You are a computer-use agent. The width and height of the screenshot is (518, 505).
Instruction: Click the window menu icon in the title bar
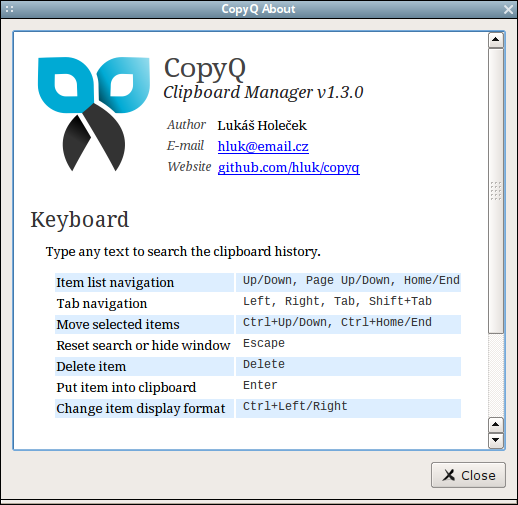(x=9, y=9)
